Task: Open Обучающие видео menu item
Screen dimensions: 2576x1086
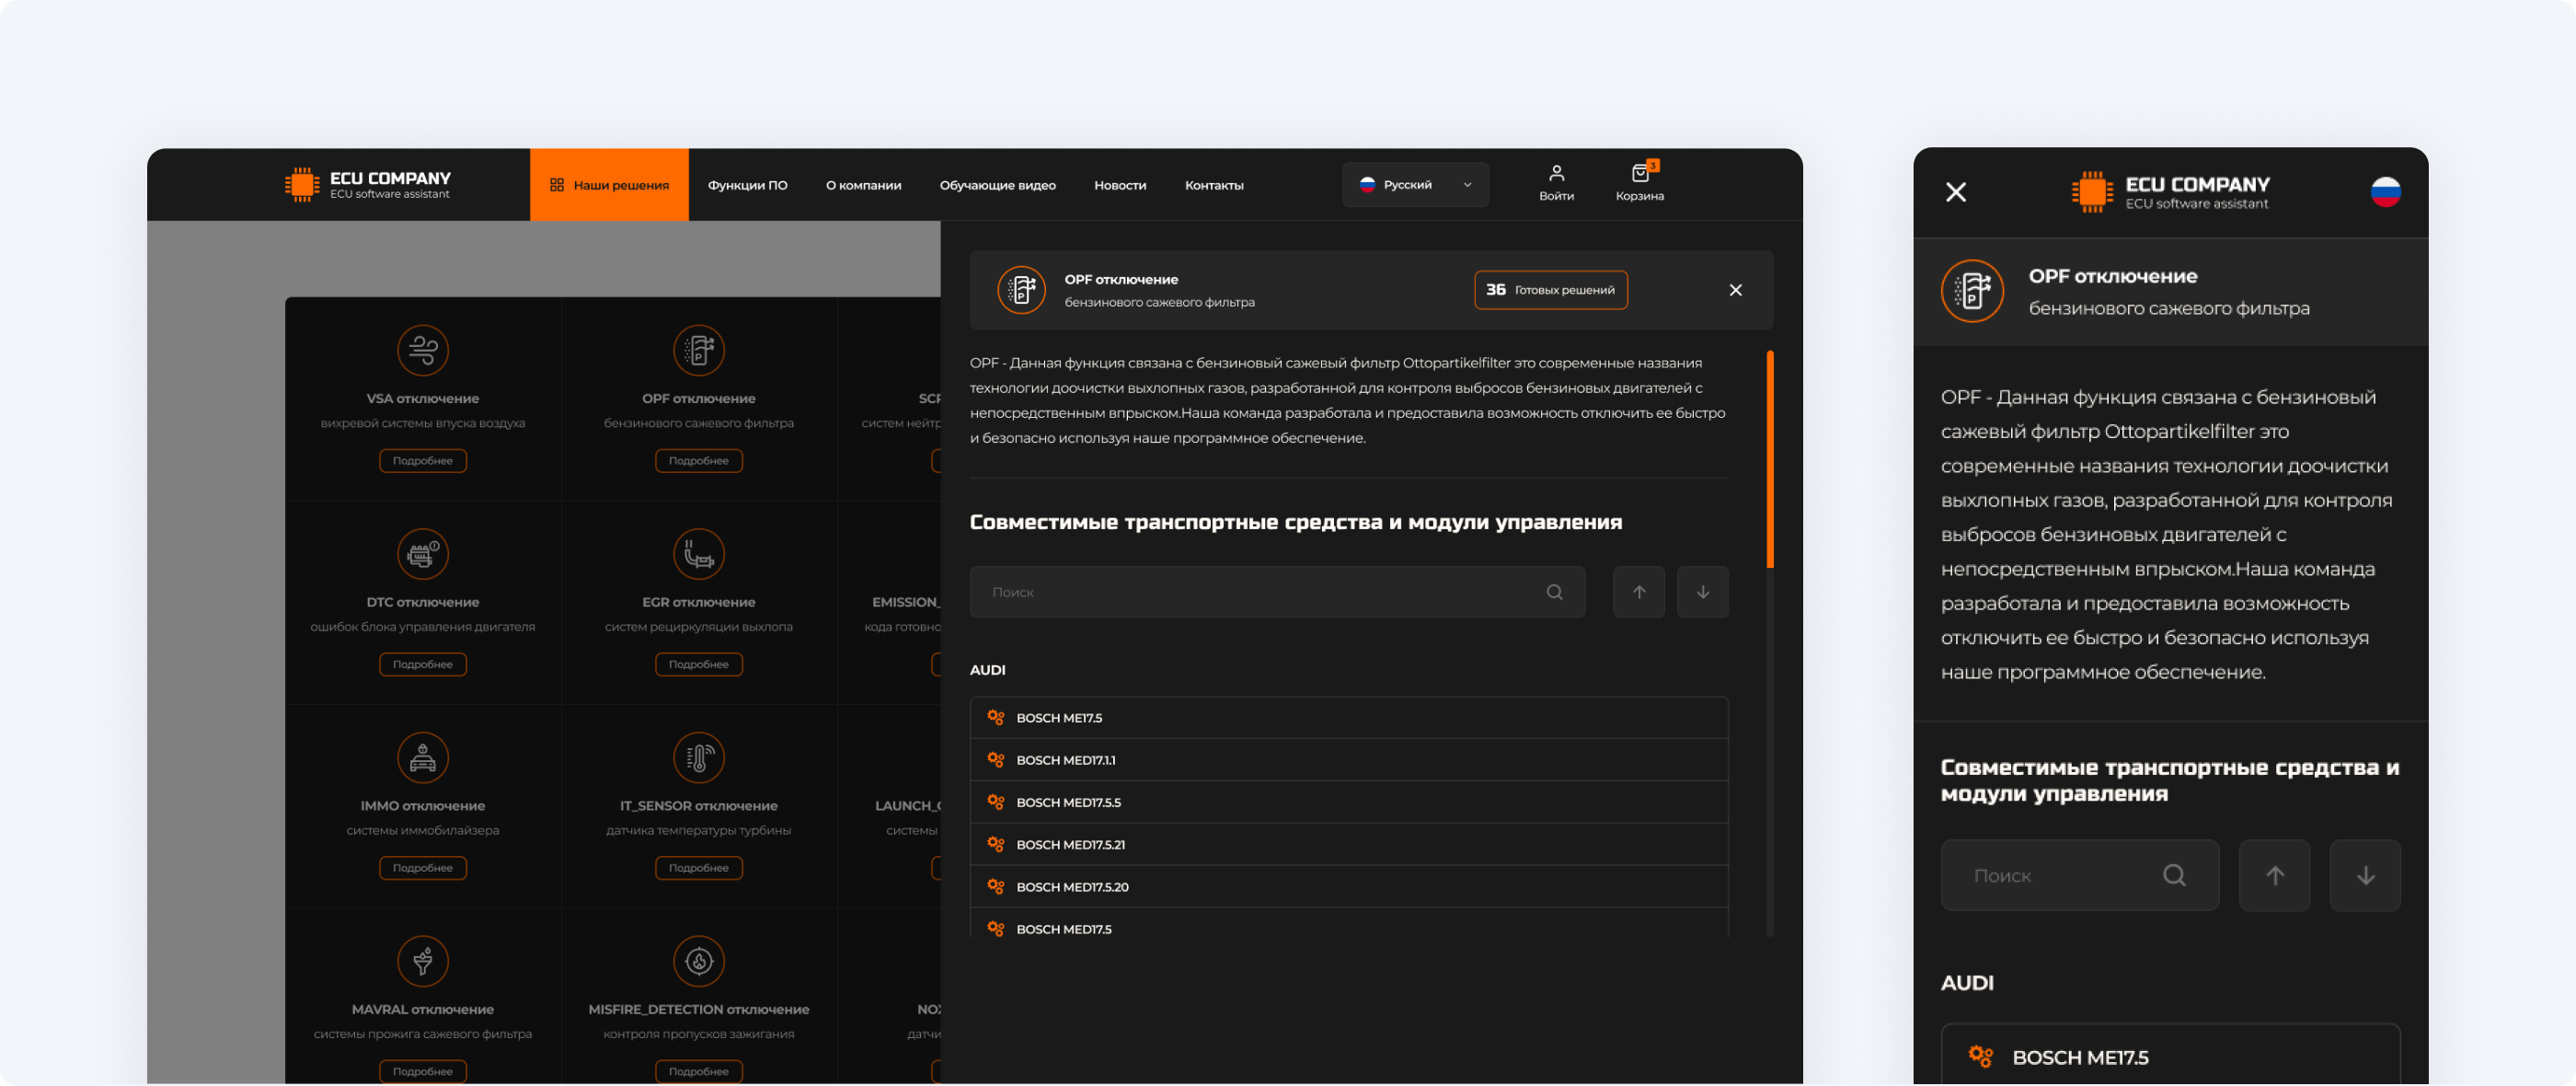Action: click(x=997, y=185)
